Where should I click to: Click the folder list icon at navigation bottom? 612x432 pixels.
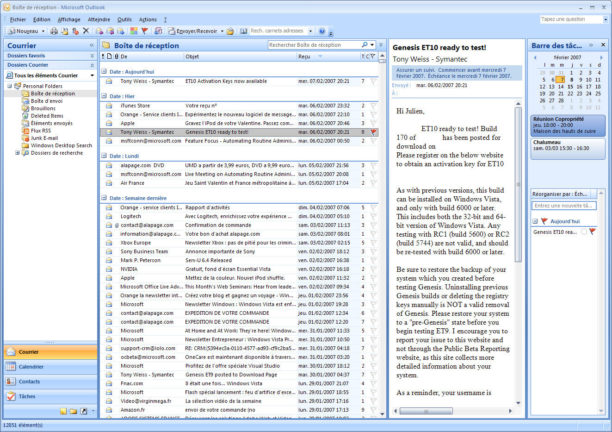[x=73, y=411]
